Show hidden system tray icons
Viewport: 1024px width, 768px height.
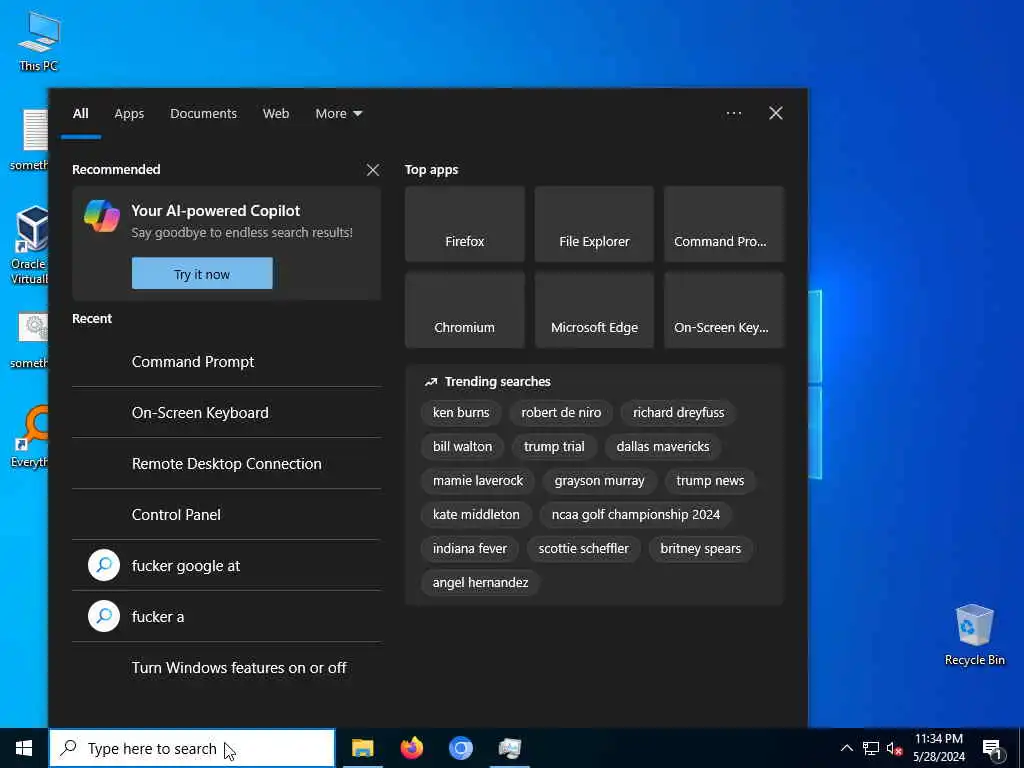846,748
